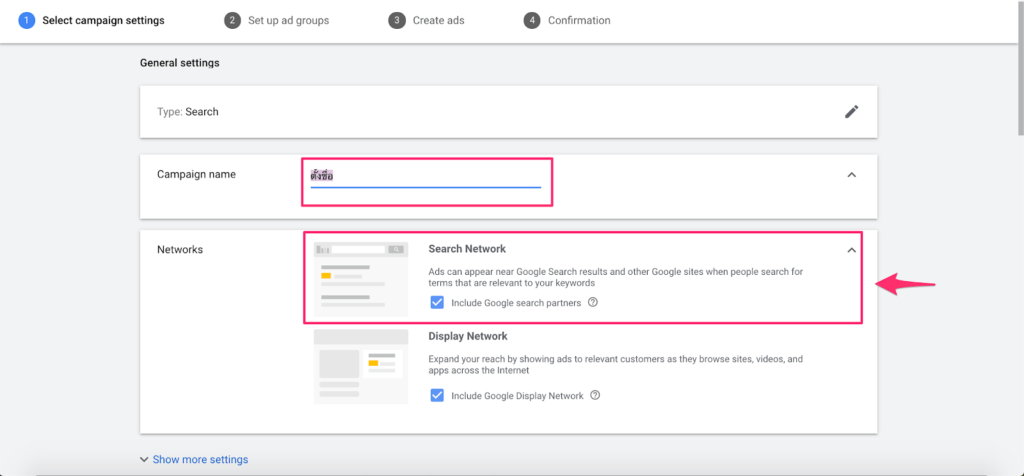Open help for Google search partners

593,302
